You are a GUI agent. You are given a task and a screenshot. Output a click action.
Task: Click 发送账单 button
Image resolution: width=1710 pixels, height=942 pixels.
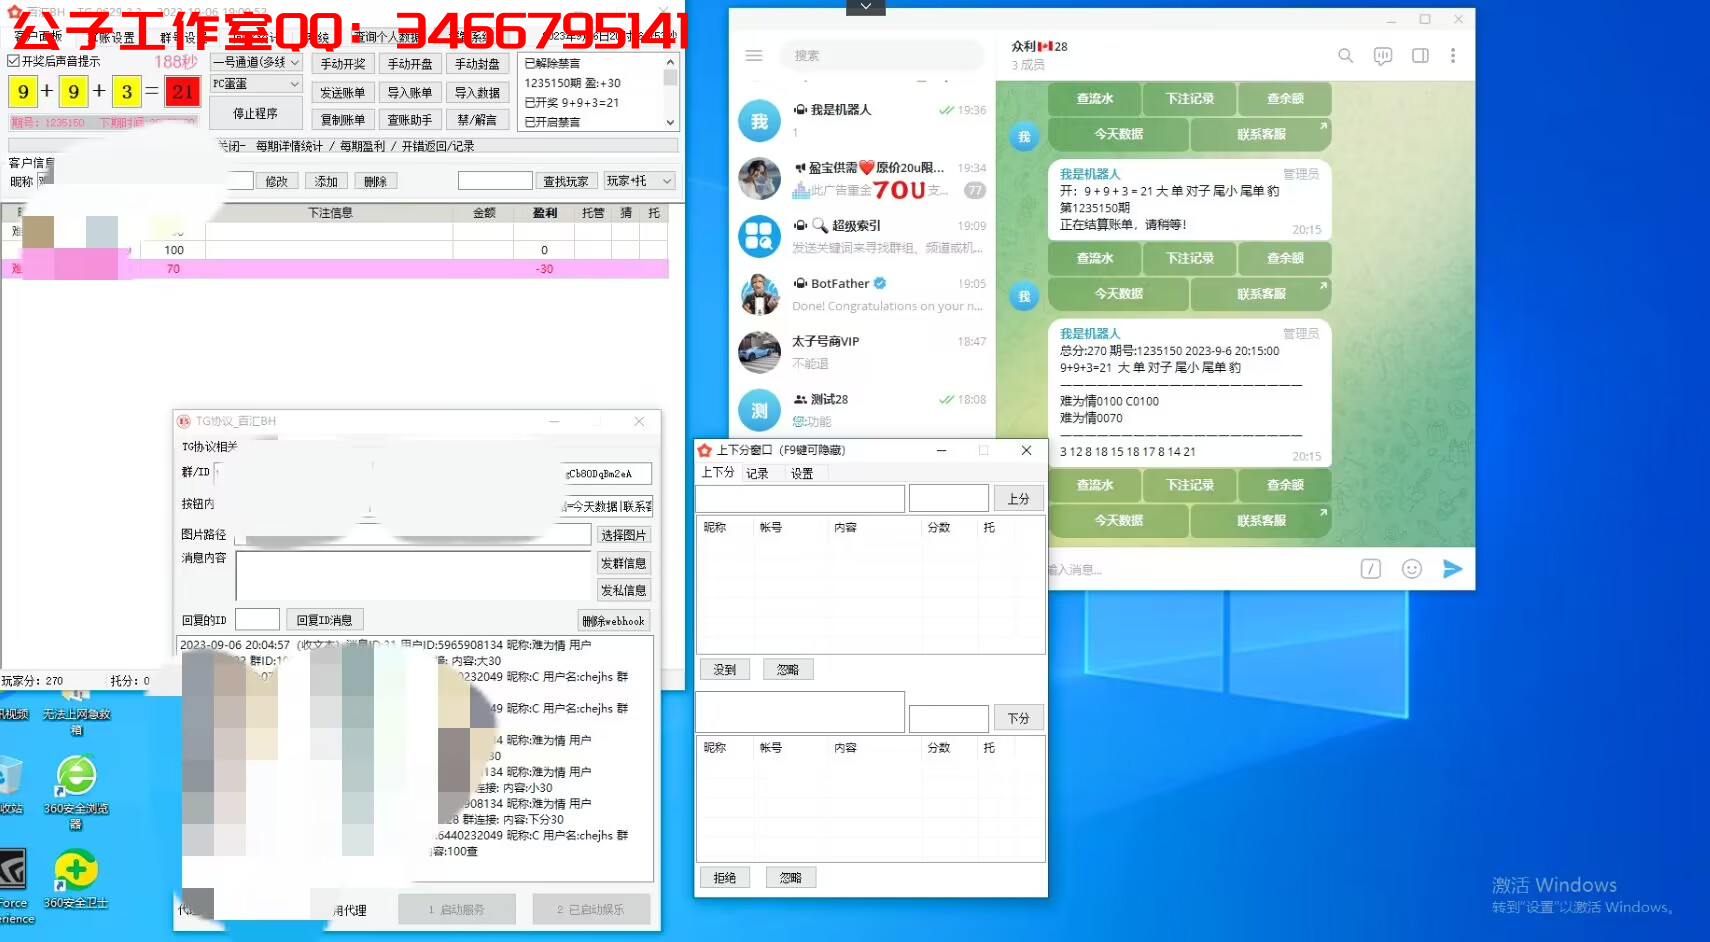[343, 93]
